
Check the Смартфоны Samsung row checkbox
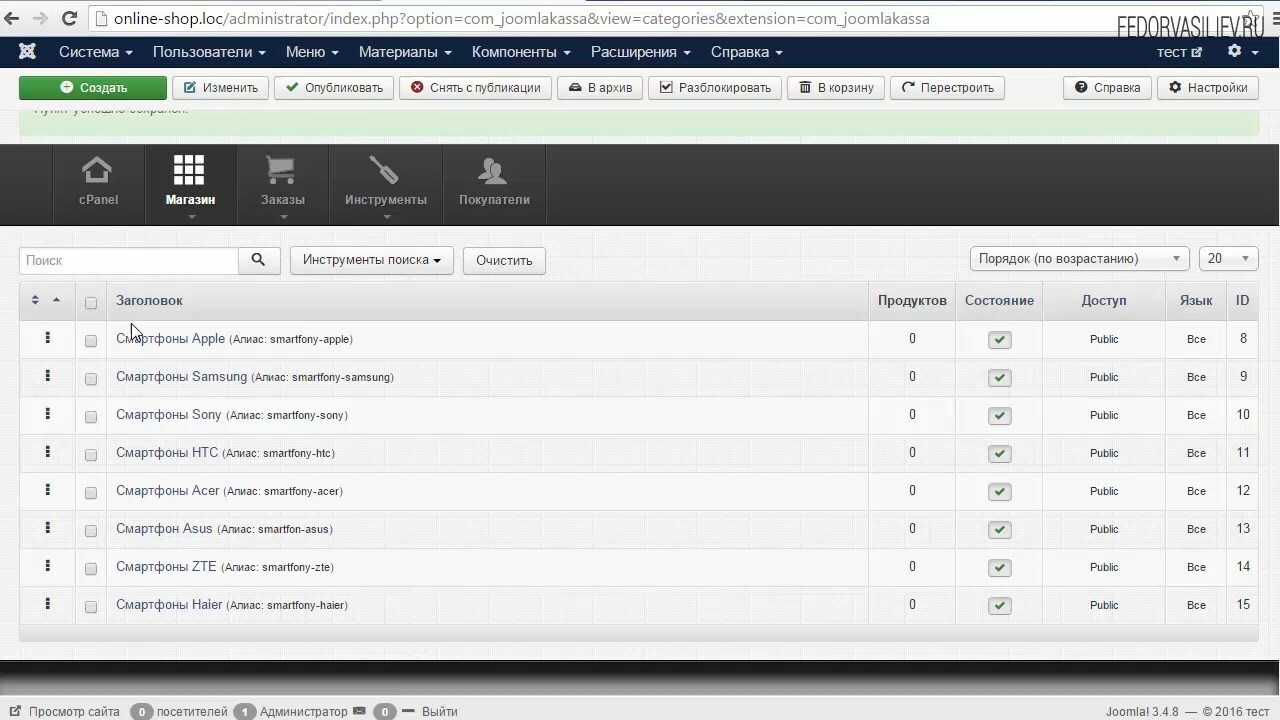click(91, 379)
